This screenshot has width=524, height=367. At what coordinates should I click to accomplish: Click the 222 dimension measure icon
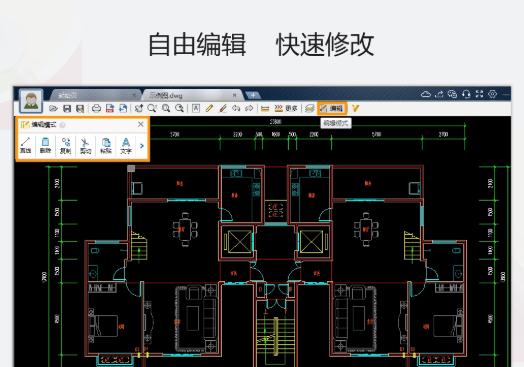[278, 108]
